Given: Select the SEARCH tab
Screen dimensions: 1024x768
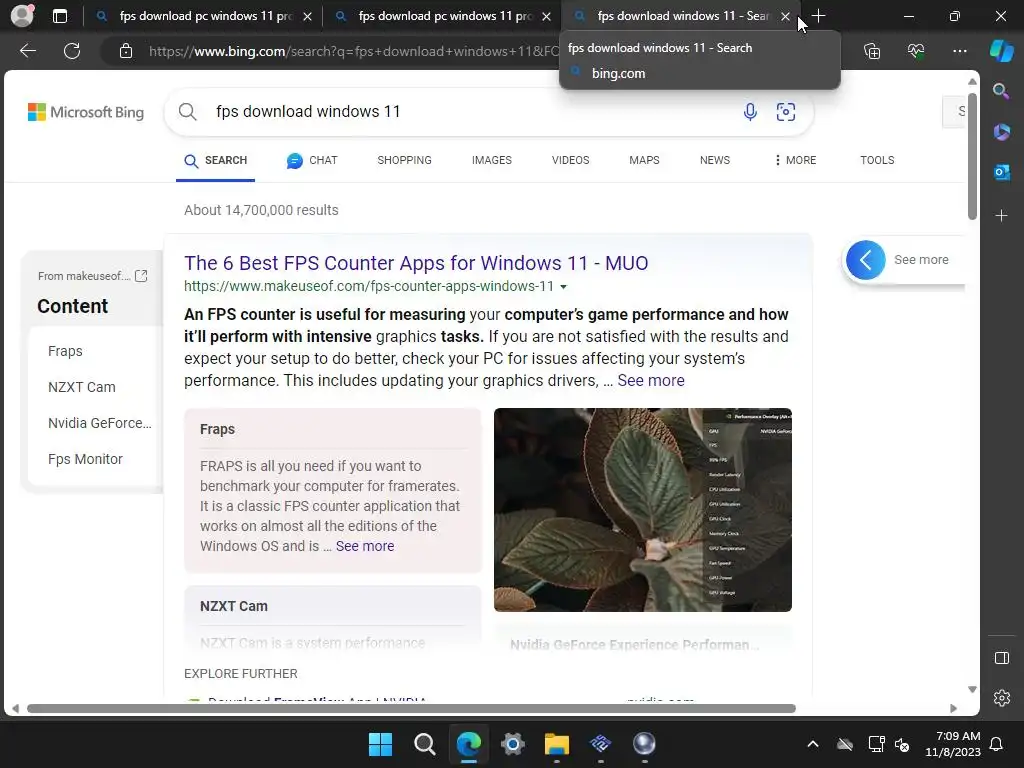Looking at the screenshot, I should (216, 161).
